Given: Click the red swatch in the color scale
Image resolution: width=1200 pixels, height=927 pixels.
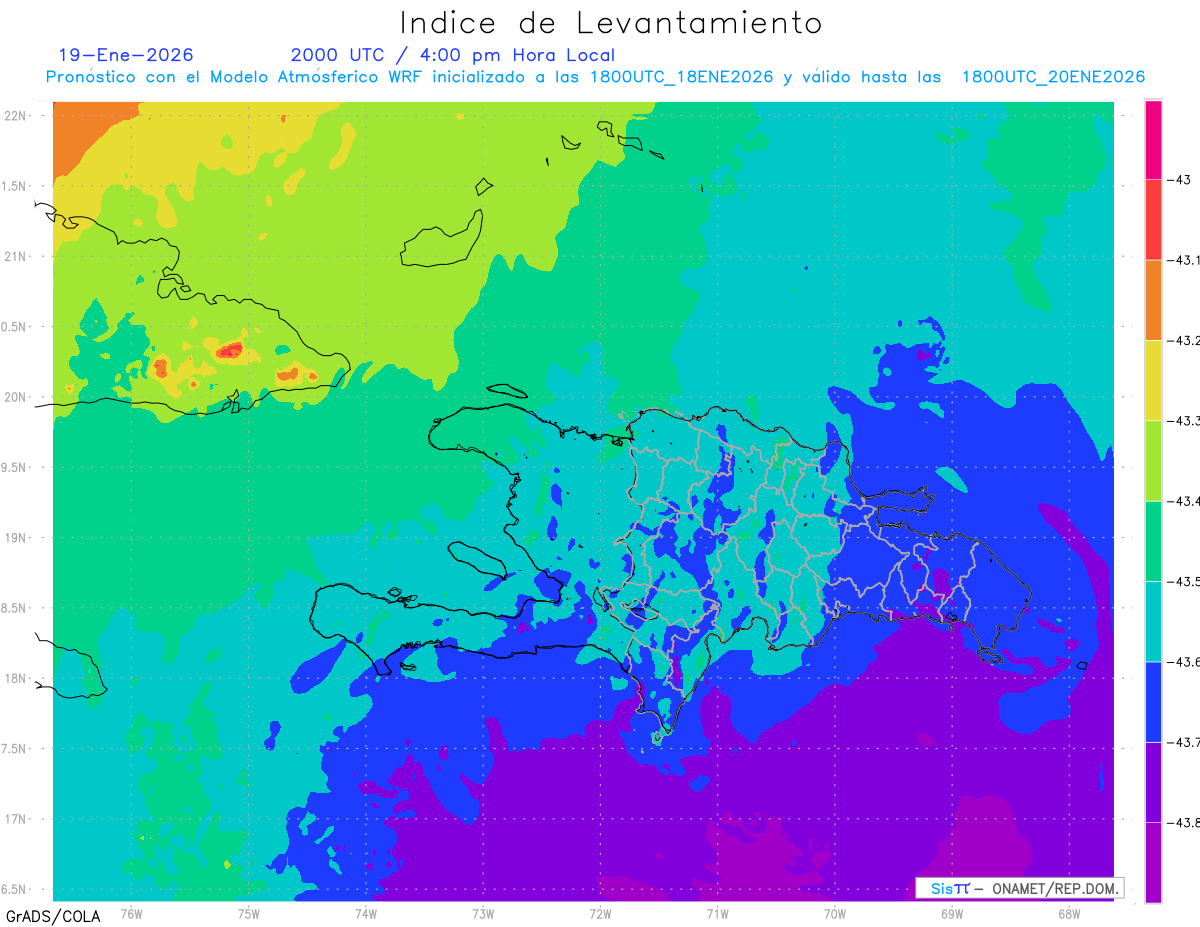Looking at the screenshot, I should [1153, 220].
